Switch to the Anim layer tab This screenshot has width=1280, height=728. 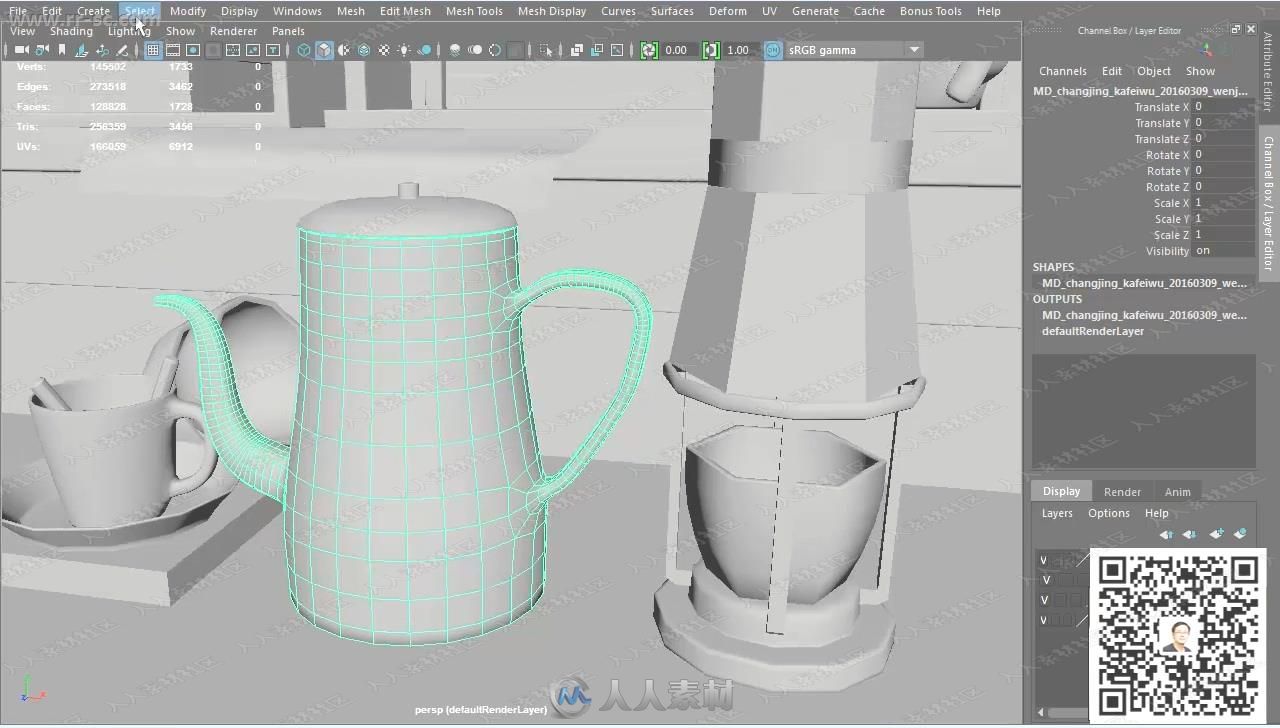pos(1178,491)
